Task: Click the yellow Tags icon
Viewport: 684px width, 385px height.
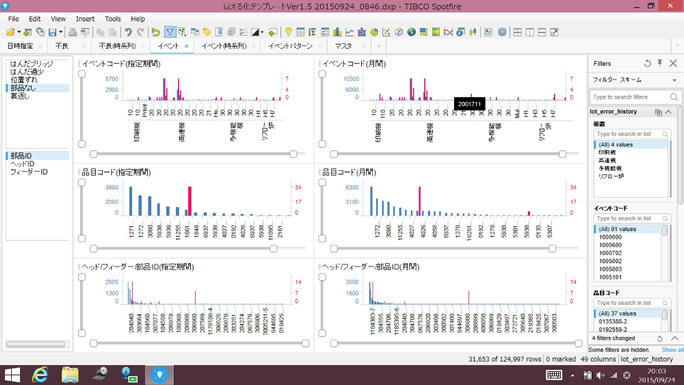Action: [207, 32]
